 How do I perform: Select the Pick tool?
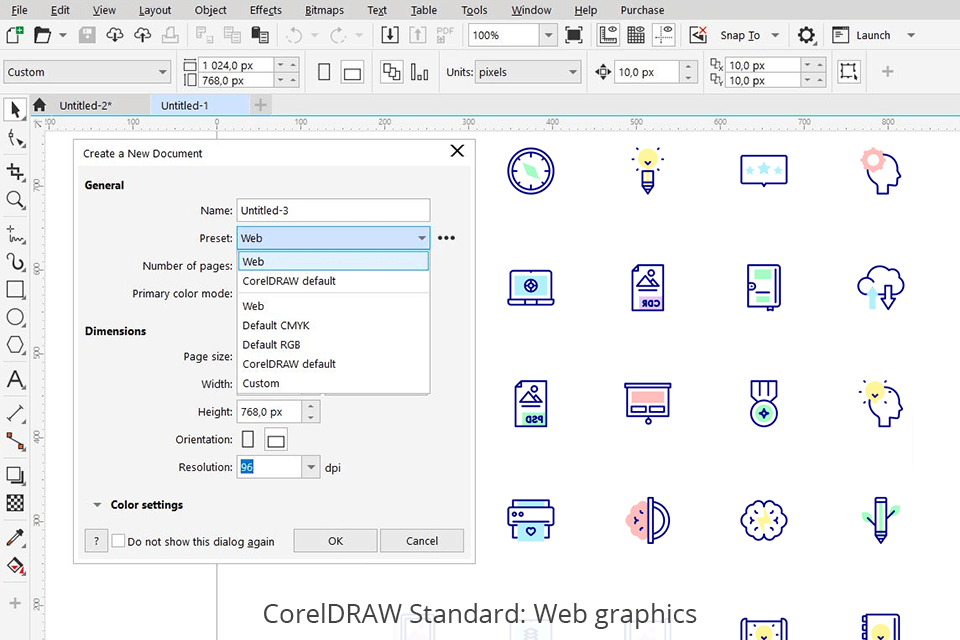pyautogui.click(x=15, y=110)
